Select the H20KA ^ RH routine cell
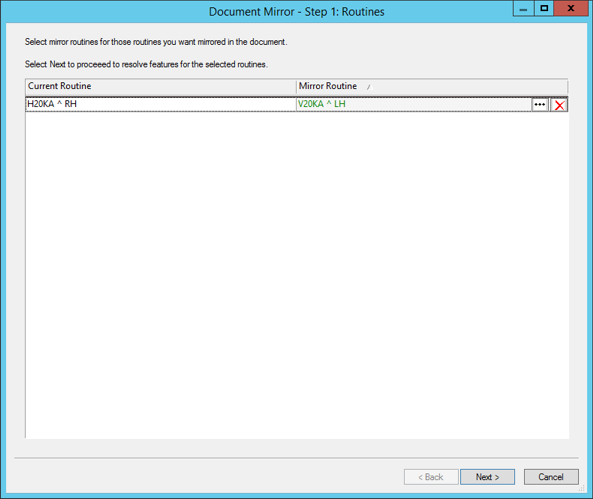The height and width of the screenshot is (499, 593). coord(161,104)
